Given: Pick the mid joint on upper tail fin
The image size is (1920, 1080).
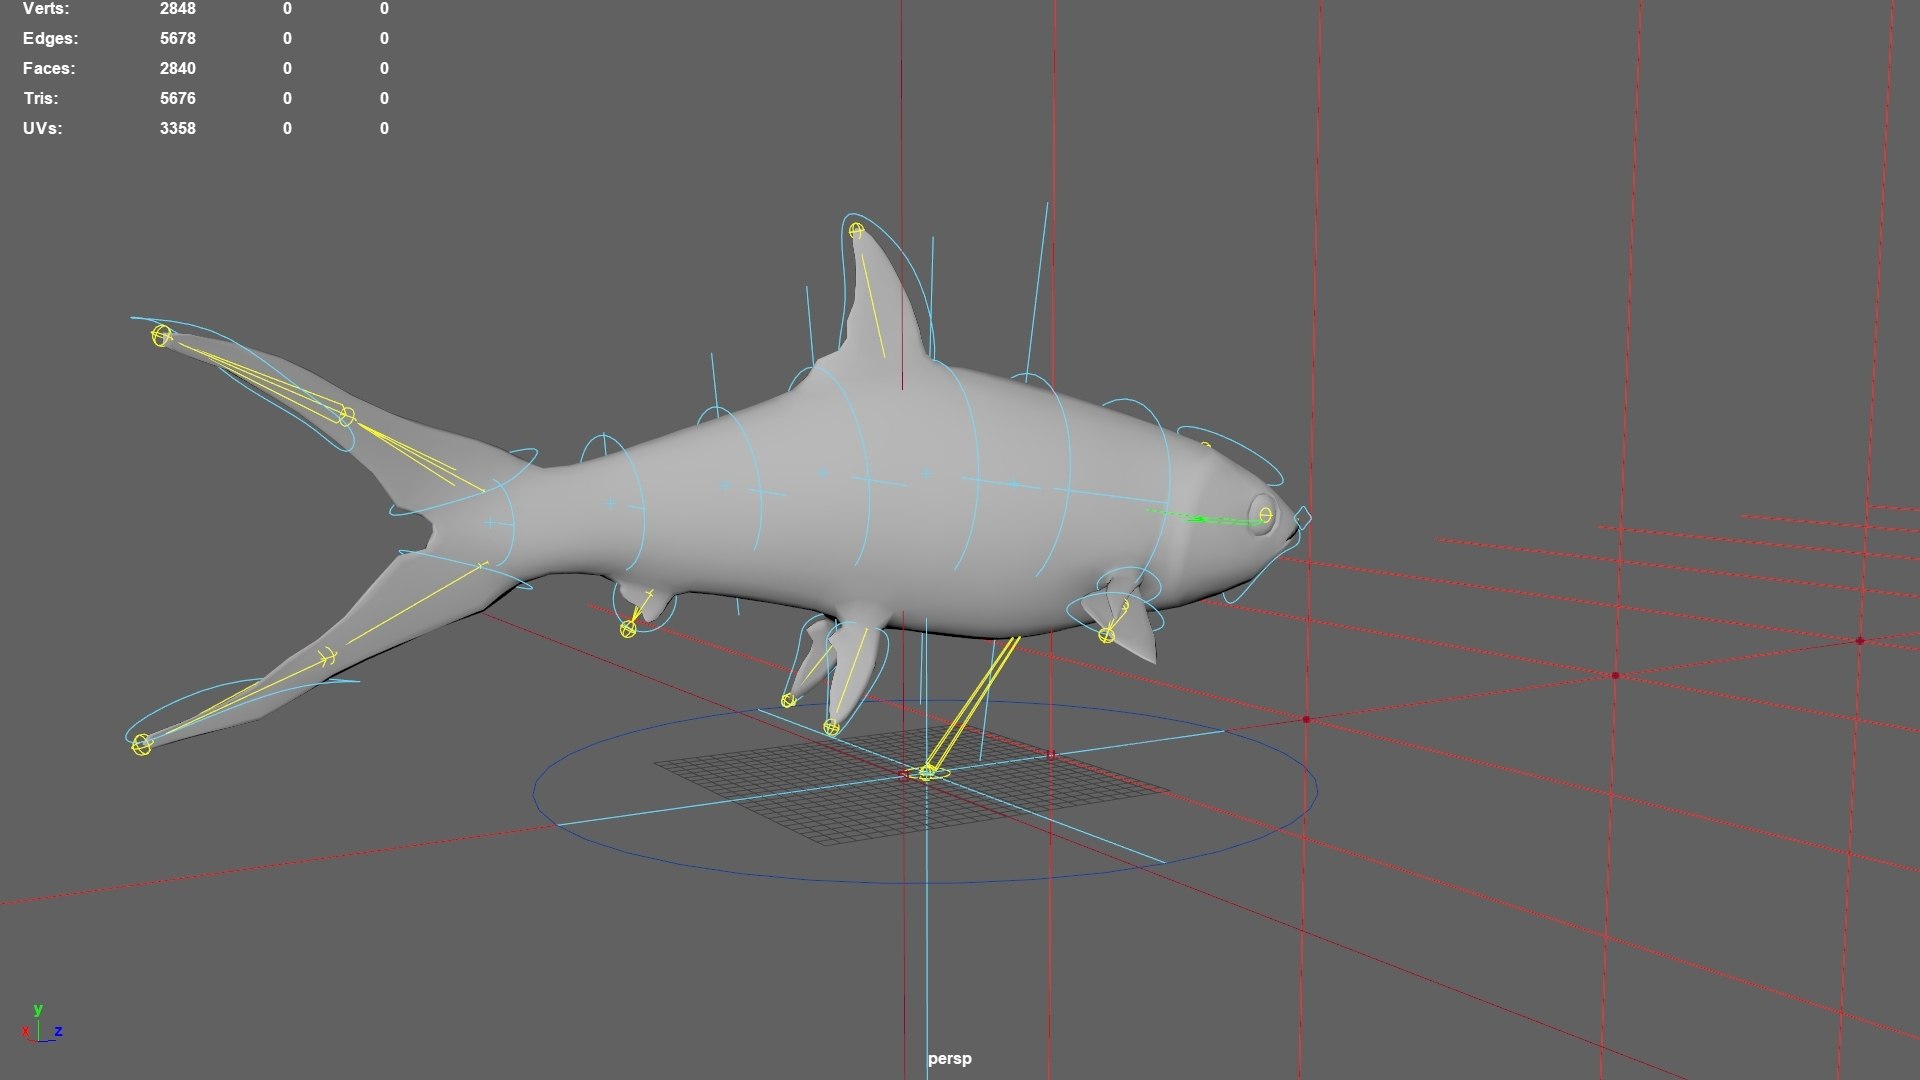Looking at the screenshot, I should point(346,415).
